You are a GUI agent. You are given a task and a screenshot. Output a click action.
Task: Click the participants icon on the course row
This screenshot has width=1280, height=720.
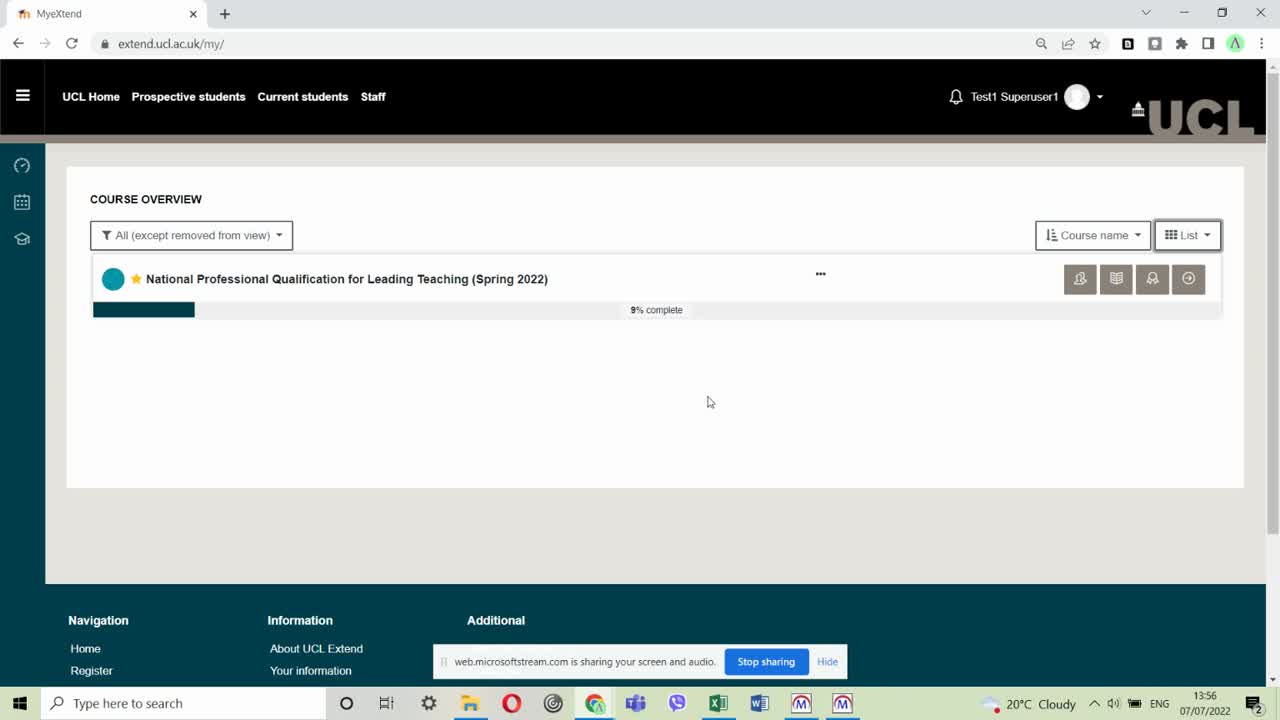point(1080,279)
